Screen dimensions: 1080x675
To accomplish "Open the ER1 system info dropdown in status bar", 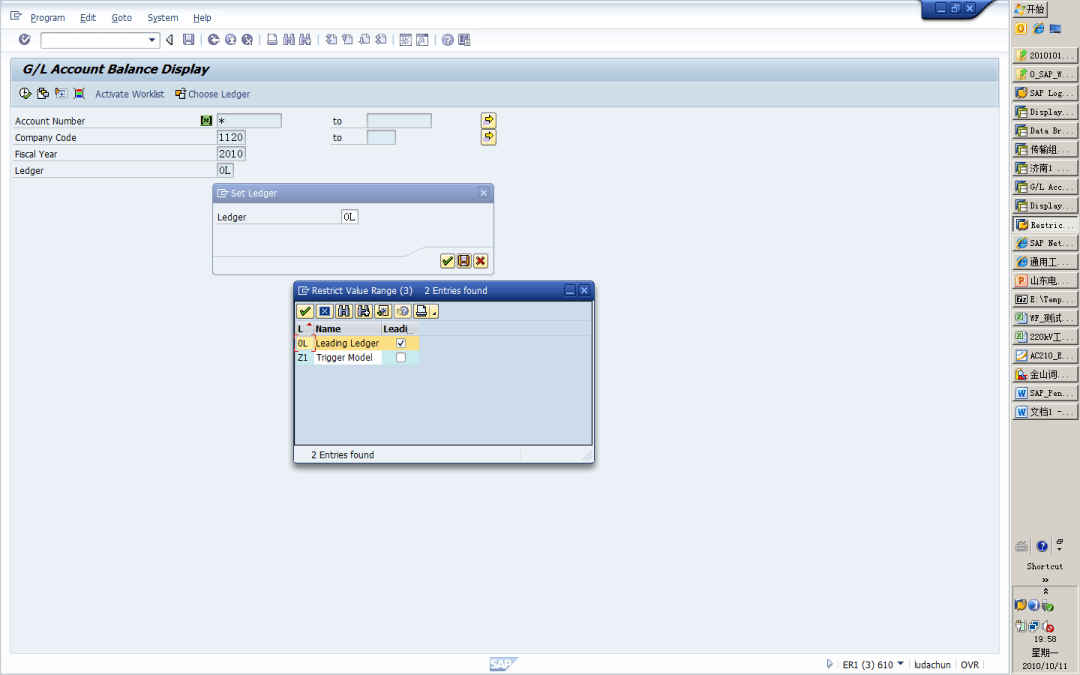I will click(x=900, y=664).
